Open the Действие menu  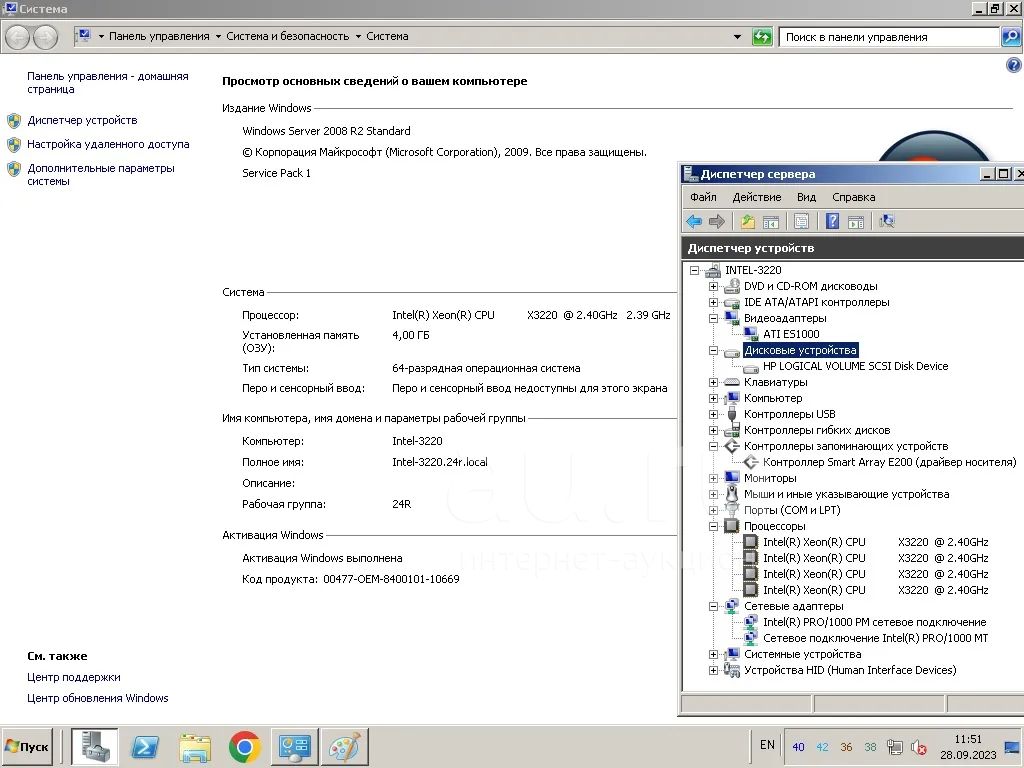pos(757,197)
